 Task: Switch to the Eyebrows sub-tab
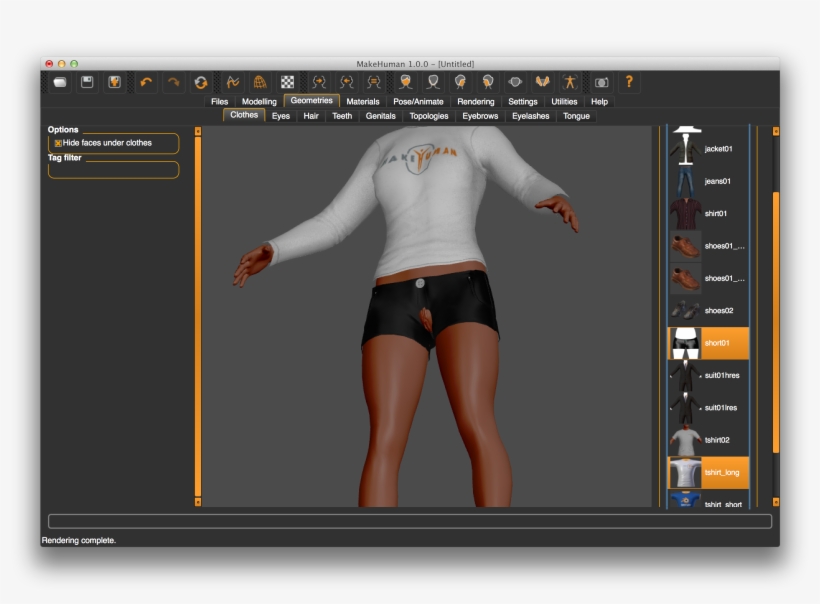[x=480, y=116]
